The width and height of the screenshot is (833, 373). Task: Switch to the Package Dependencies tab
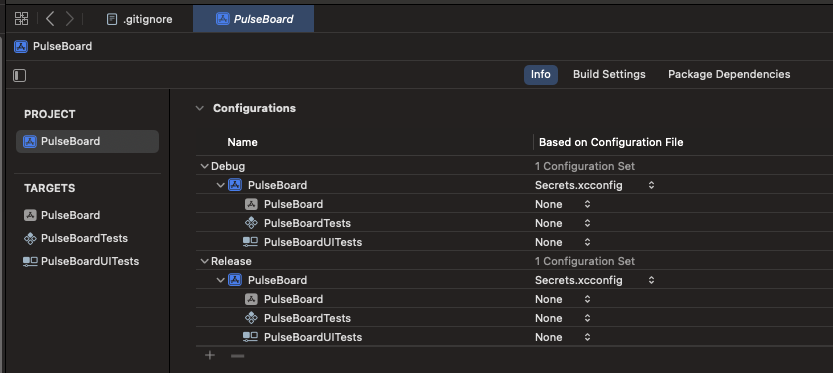(x=729, y=74)
